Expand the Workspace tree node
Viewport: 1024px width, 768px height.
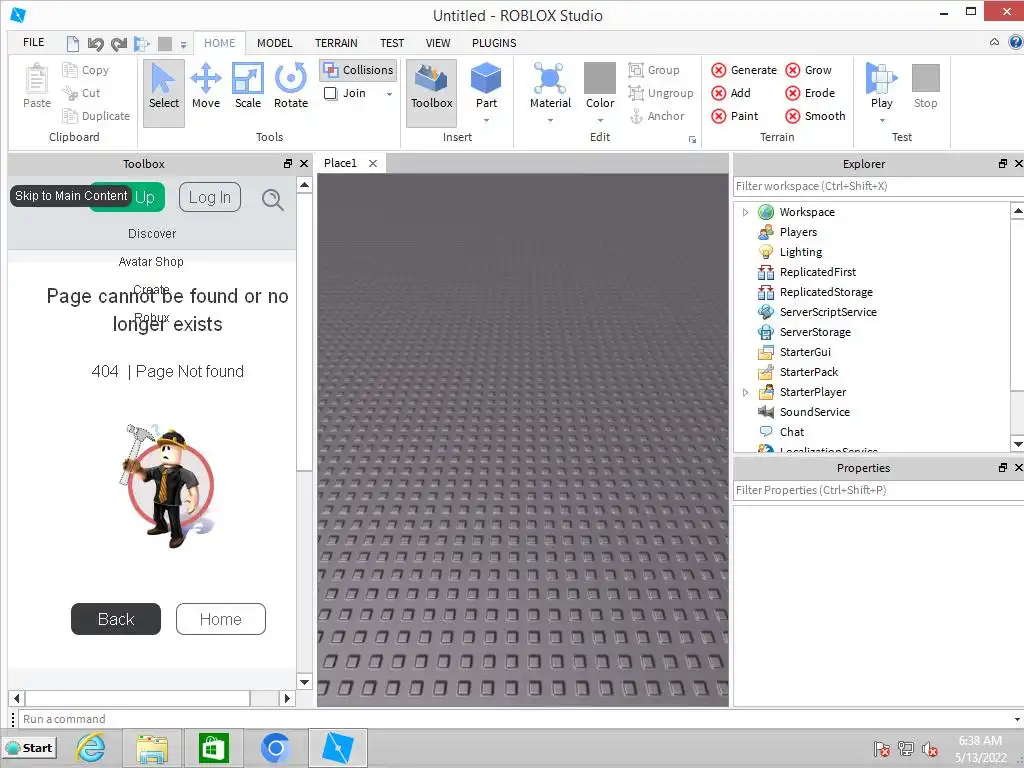pos(745,212)
